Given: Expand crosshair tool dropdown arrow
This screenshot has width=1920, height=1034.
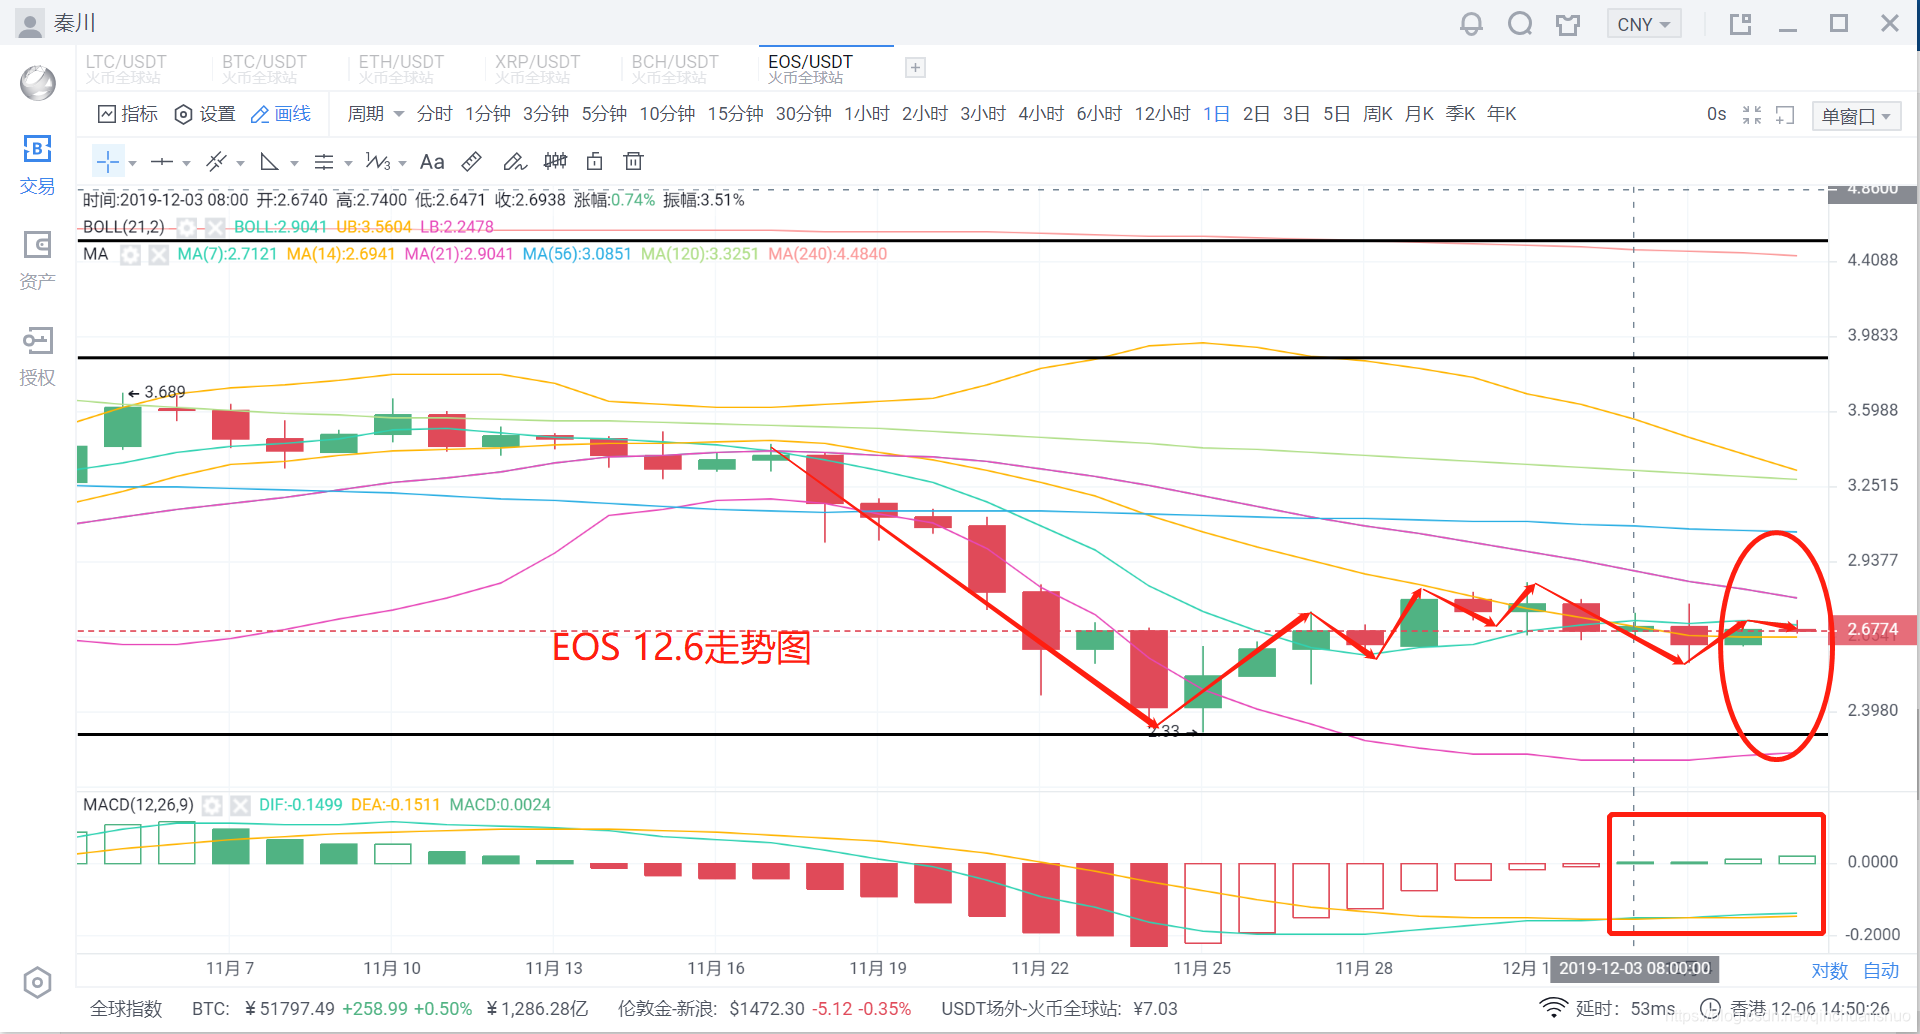Looking at the screenshot, I should (132, 163).
